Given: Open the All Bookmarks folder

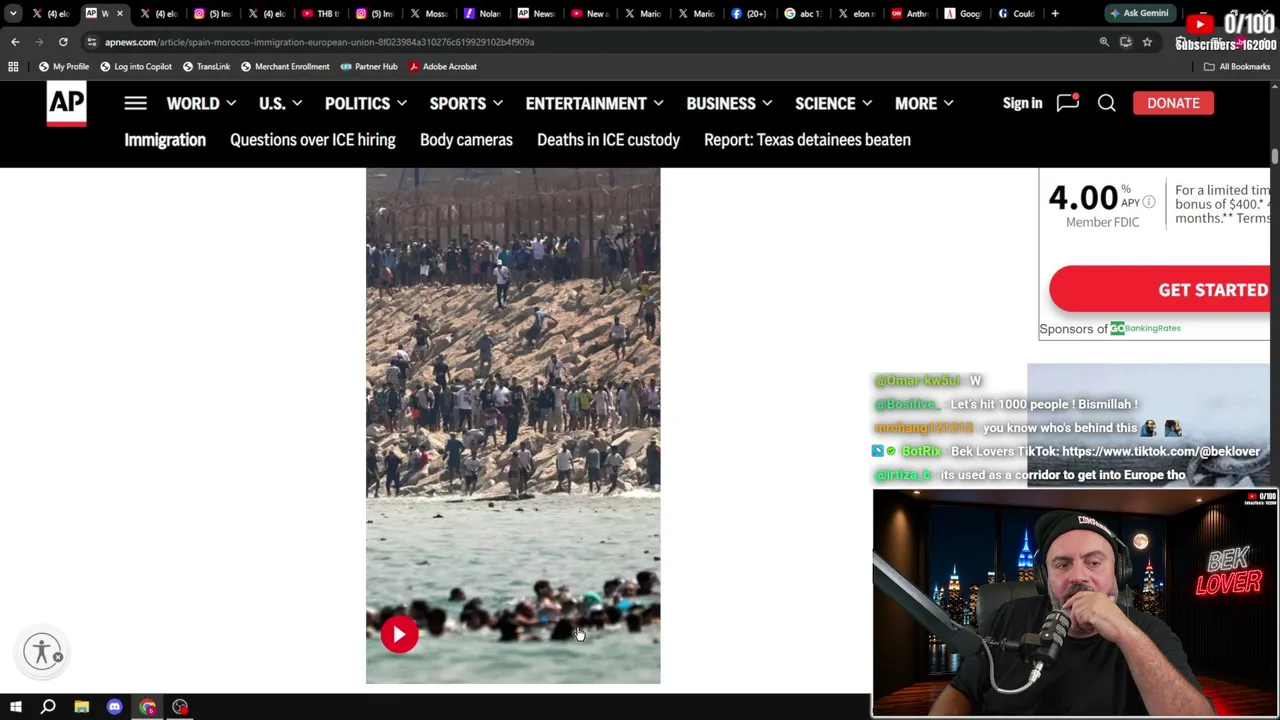Looking at the screenshot, I should (1237, 66).
